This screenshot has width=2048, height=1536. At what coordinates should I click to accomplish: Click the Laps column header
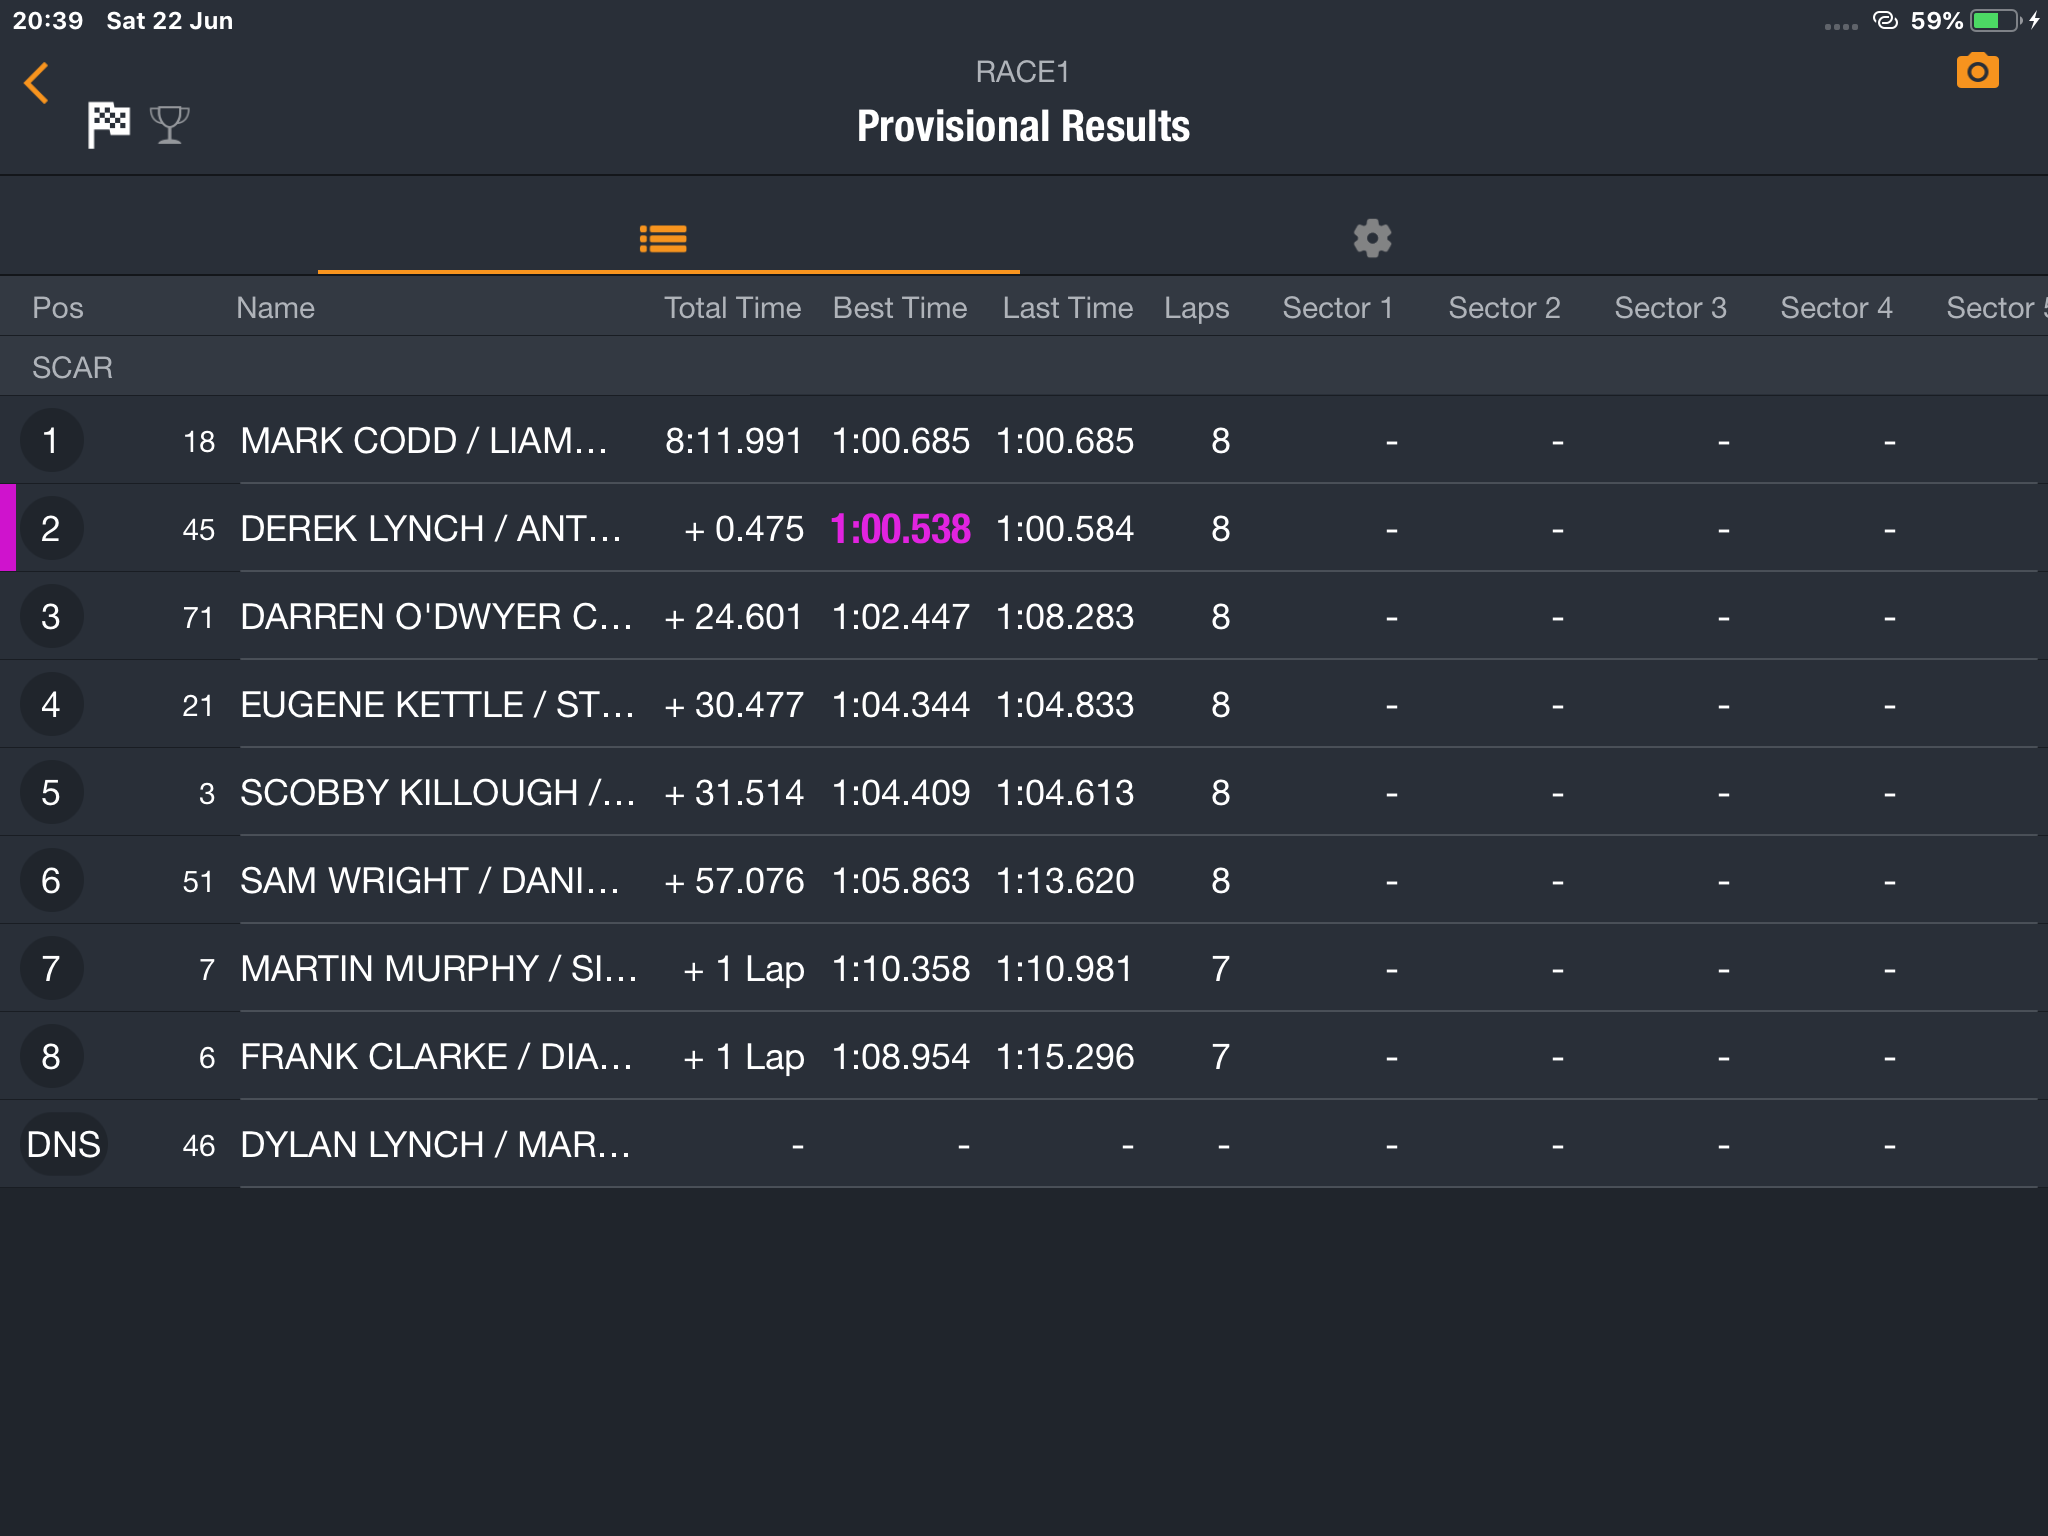click(1196, 308)
